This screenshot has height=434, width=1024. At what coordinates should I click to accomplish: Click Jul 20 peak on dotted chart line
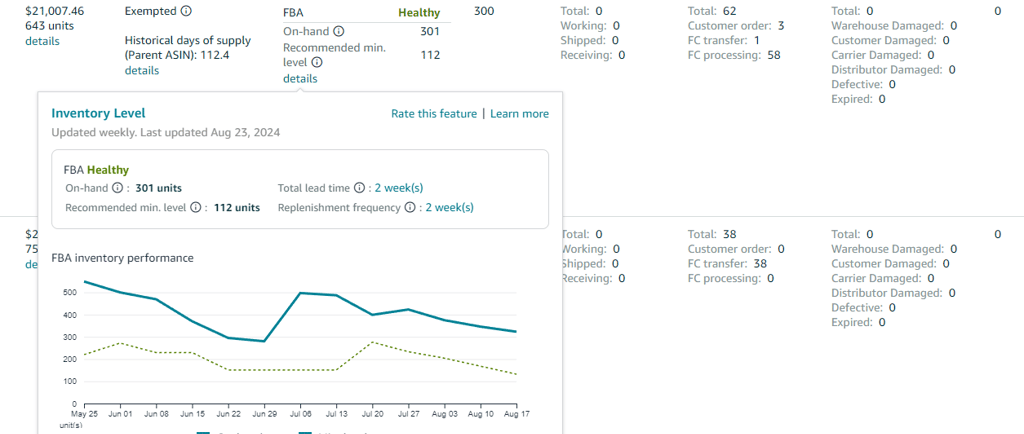(373, 342)
